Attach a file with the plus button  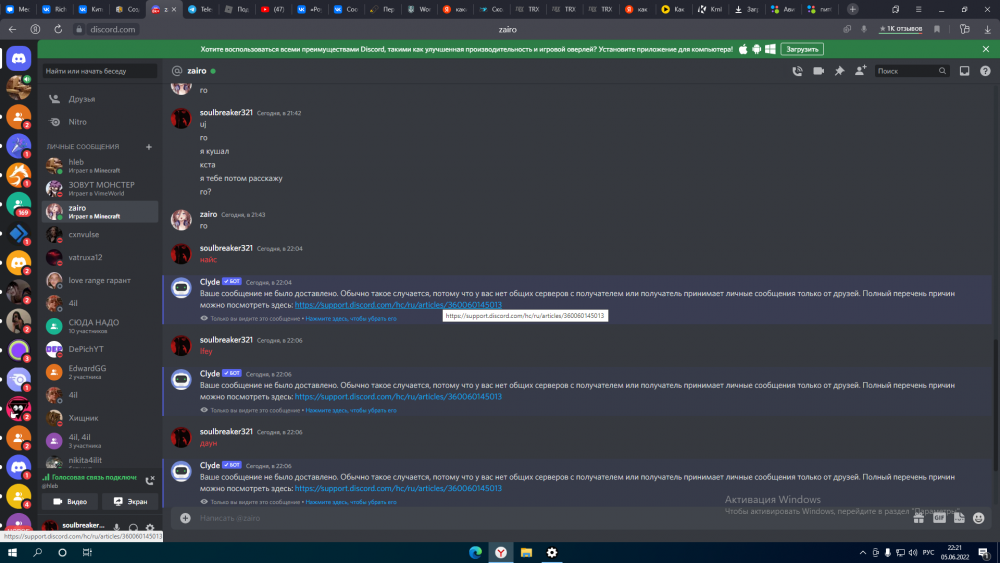[185, 518]
